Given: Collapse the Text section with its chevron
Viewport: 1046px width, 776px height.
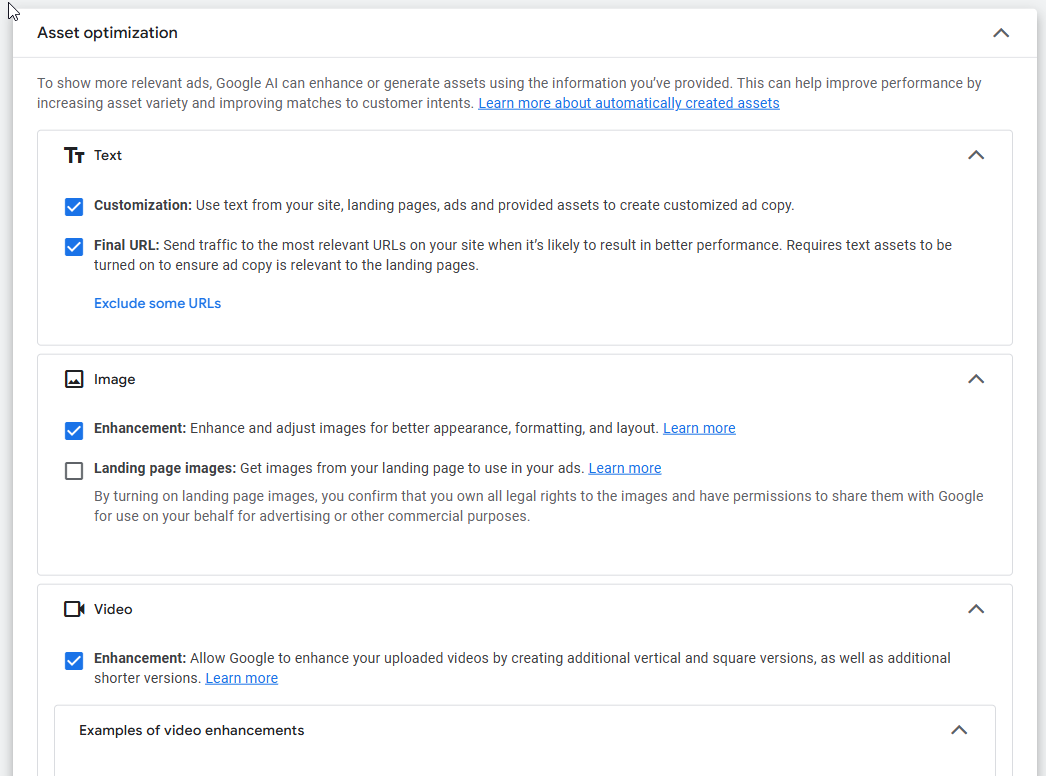Looking at the screenshot, I should point(976,155).
